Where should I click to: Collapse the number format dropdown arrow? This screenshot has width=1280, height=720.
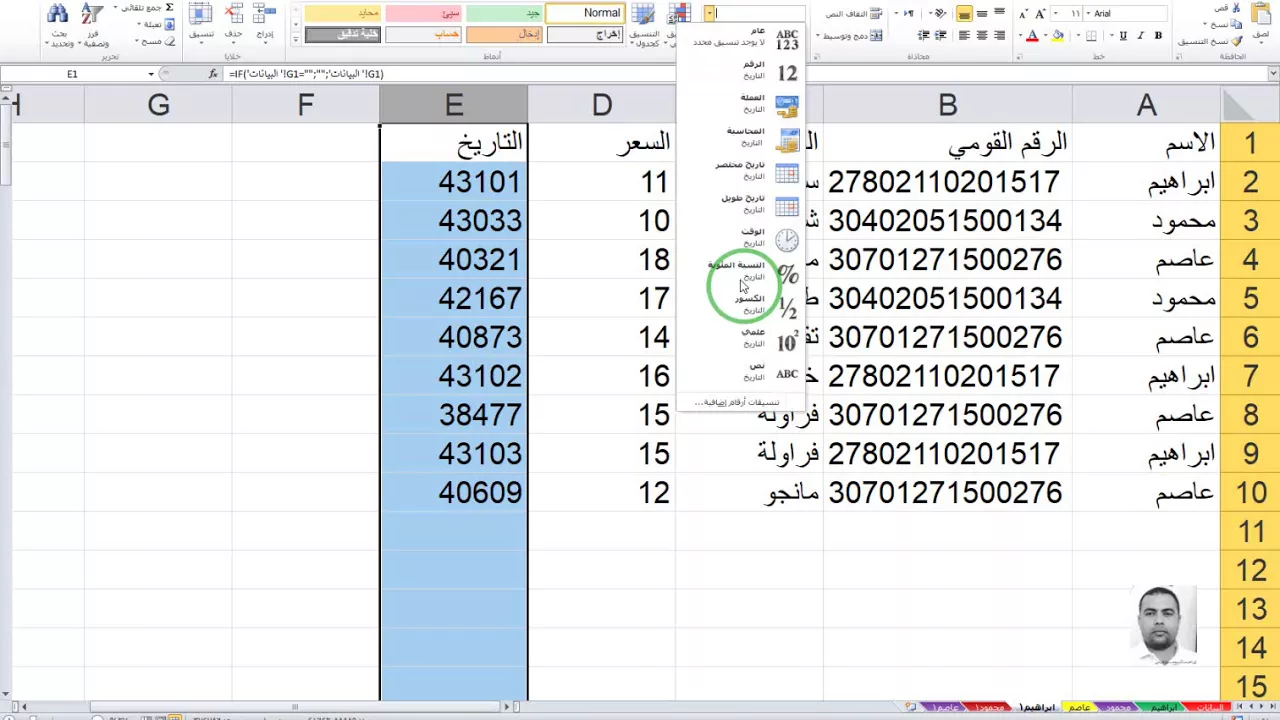pyautogui.click(x=709, y=13)
